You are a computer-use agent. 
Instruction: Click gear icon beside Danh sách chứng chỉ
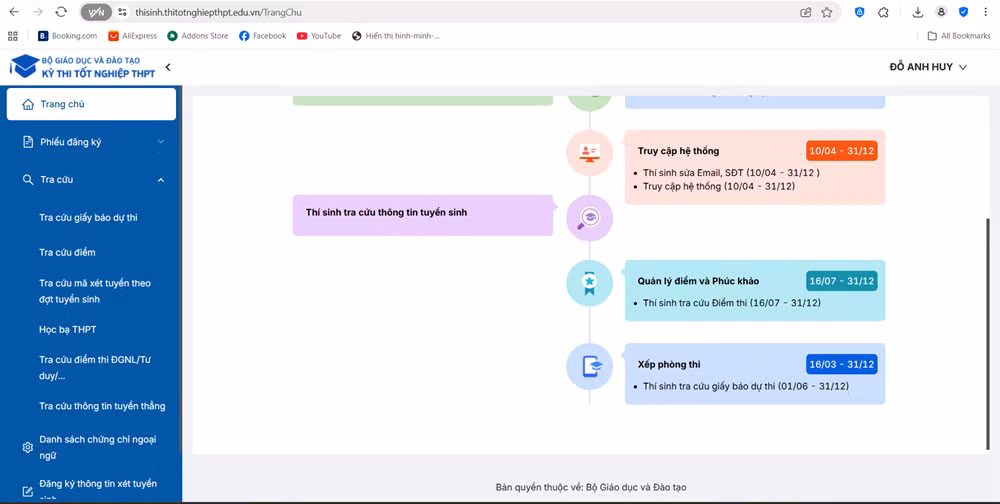(x=27, y=447)
